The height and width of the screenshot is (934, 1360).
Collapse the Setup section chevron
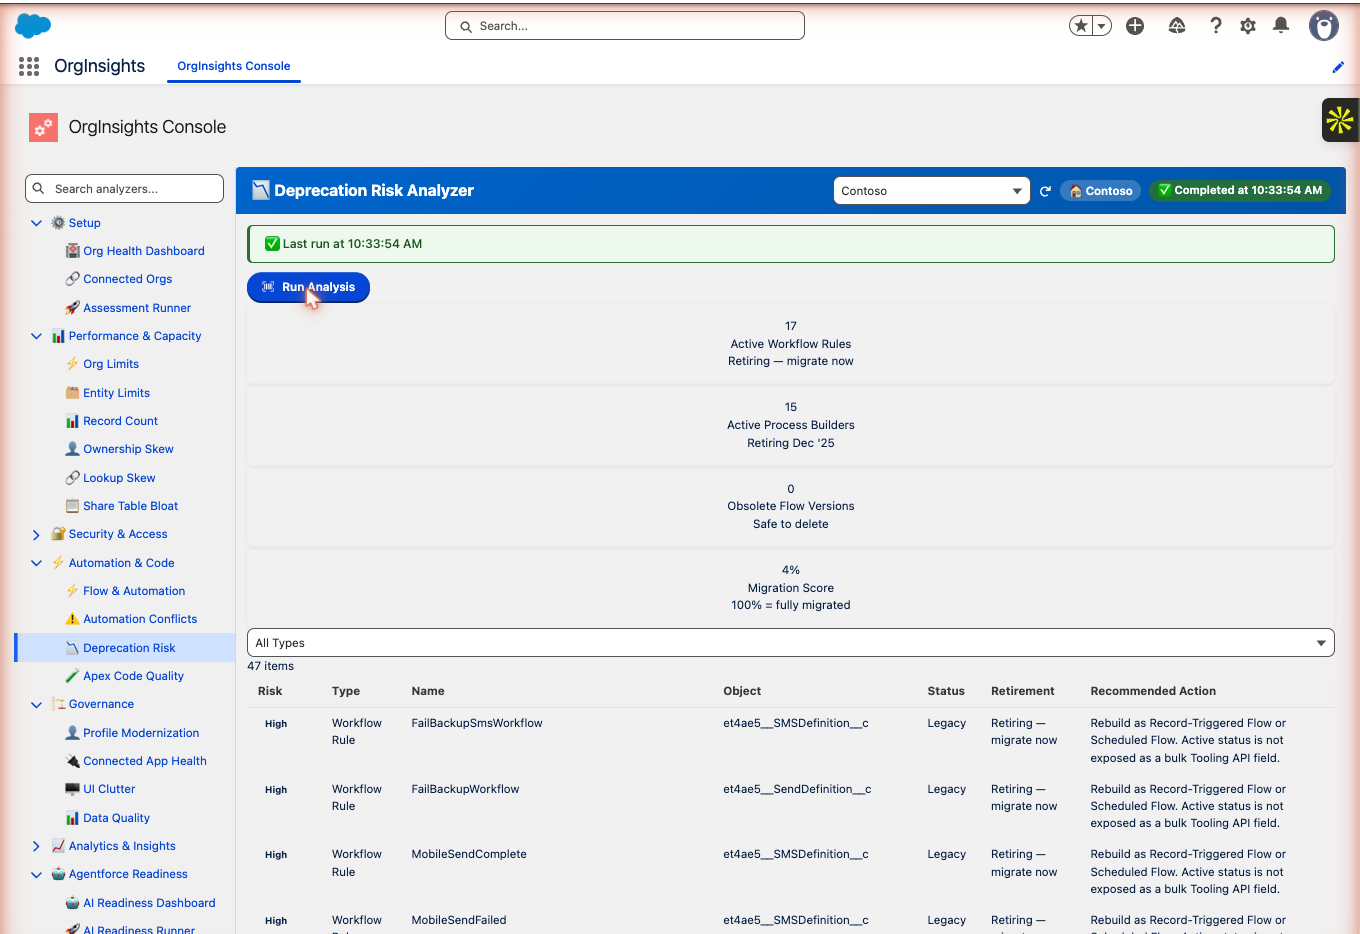[36, 223]
